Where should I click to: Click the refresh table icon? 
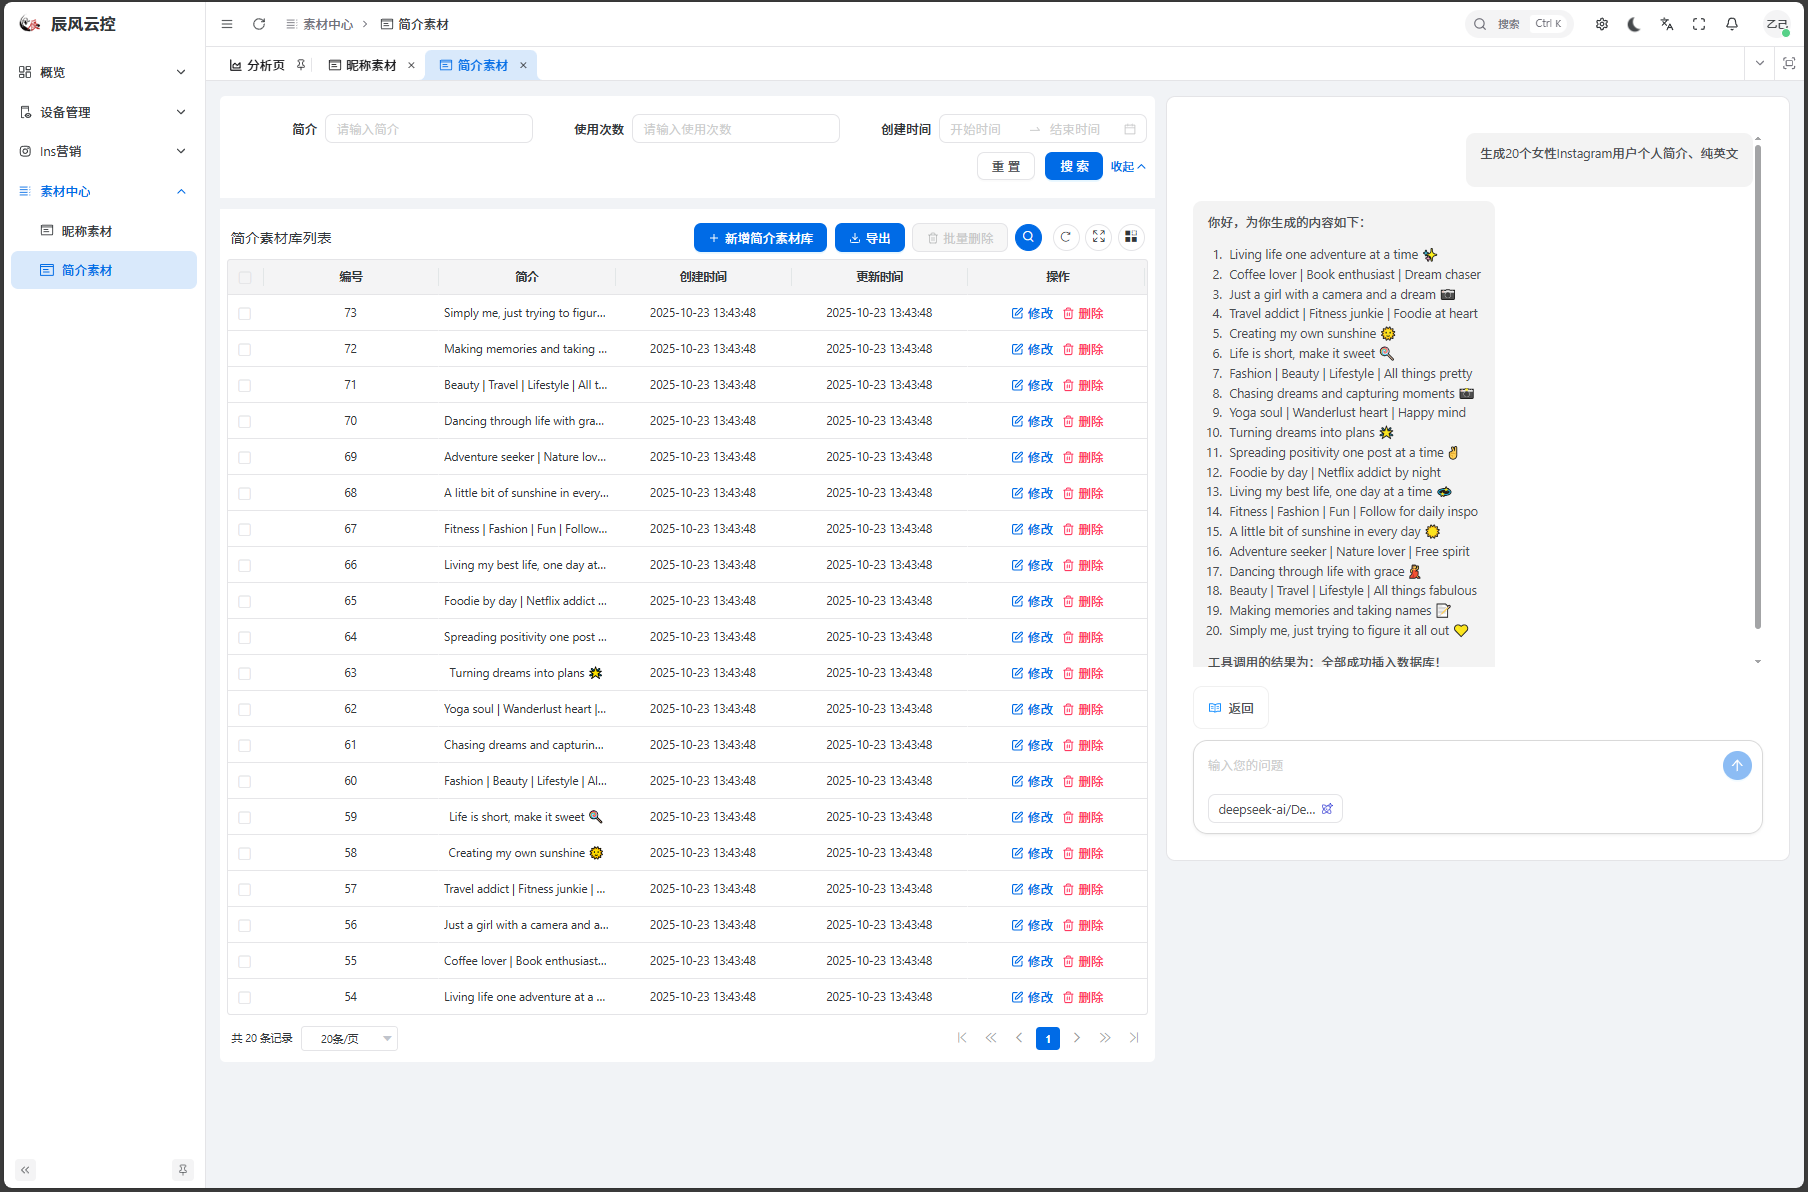(1066, 237)
